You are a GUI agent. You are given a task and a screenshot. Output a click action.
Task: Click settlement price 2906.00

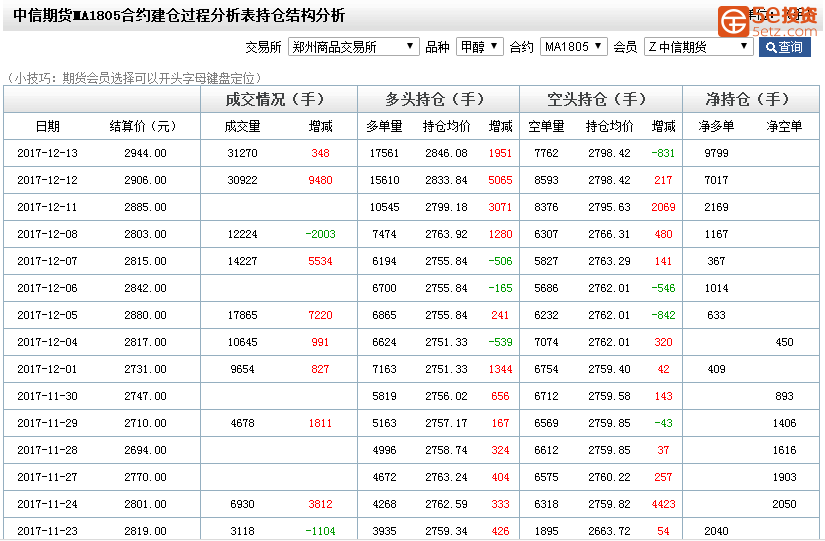coord(145,180)
